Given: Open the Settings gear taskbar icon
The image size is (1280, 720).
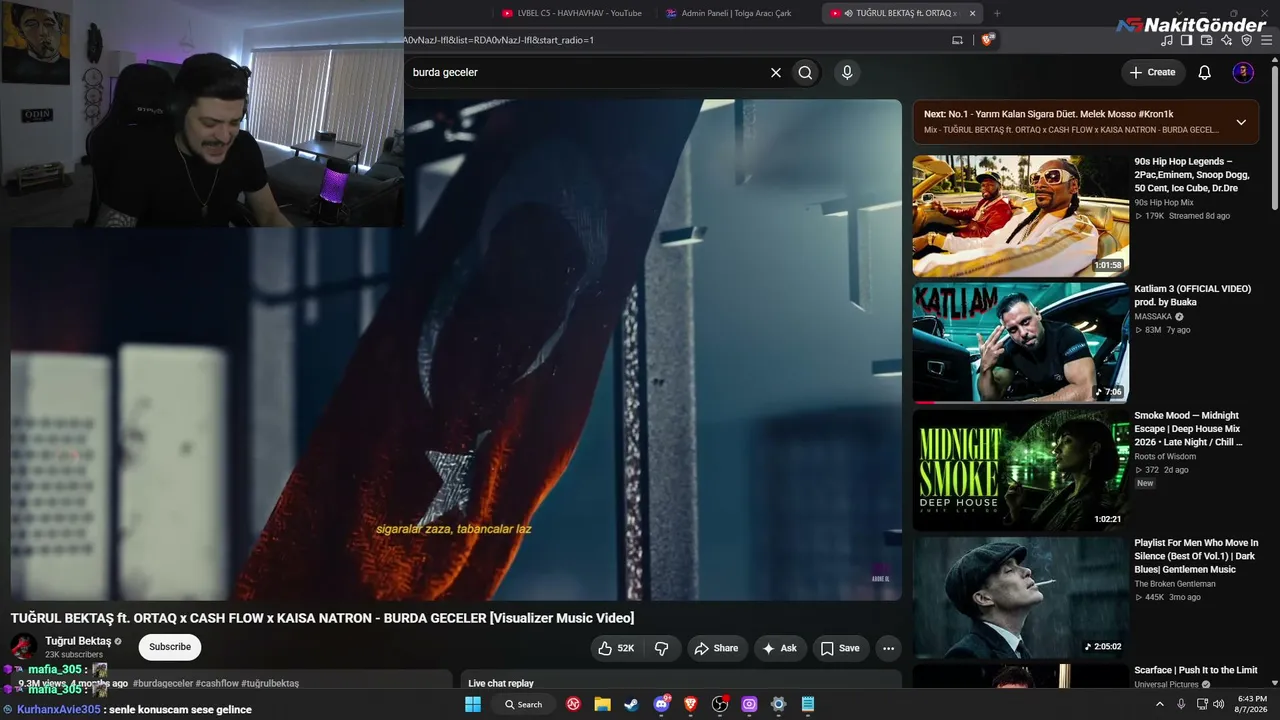Looking at the screenshot, I should pyautogui.click(x=778, y=704).
